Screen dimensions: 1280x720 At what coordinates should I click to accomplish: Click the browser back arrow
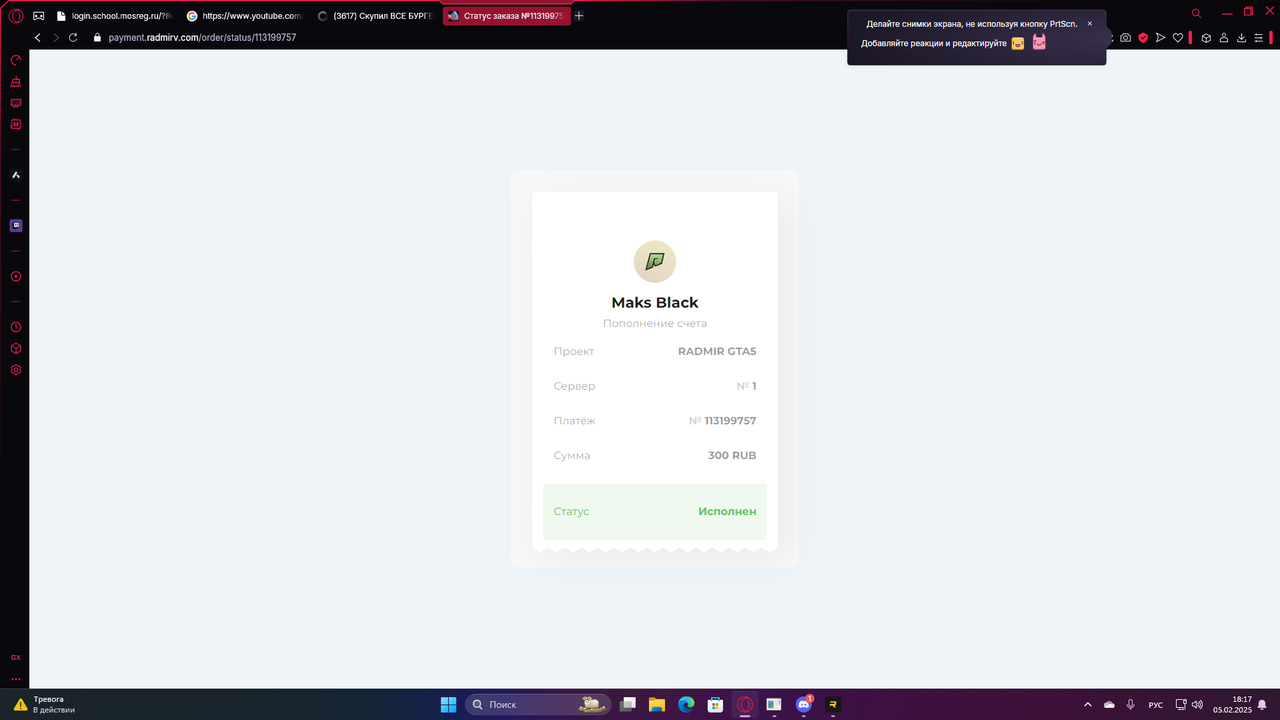(38, 37)
